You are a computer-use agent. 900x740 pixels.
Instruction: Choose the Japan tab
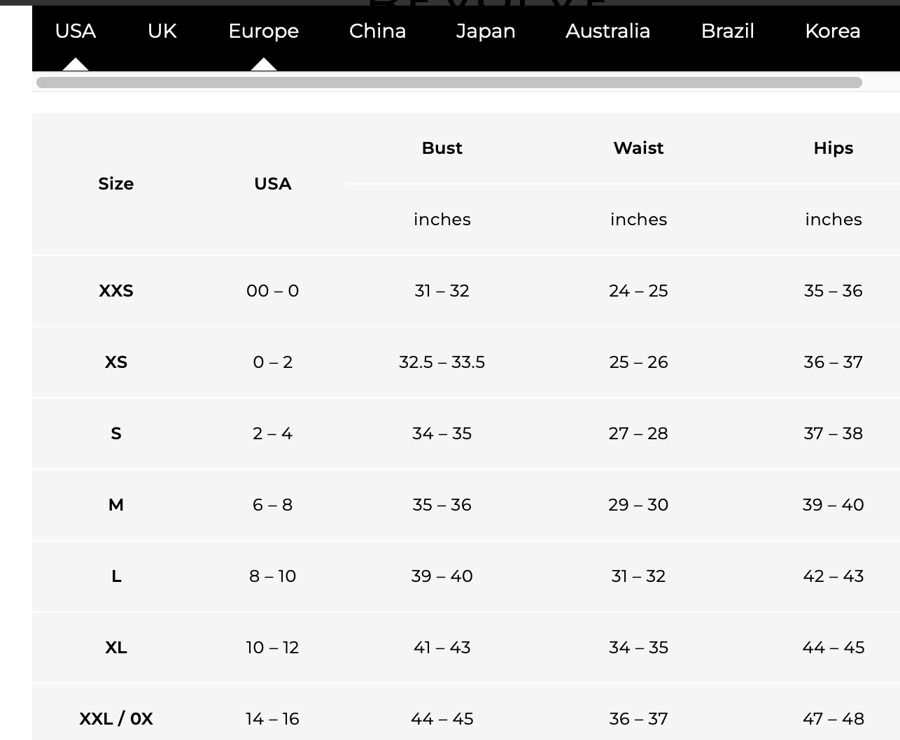485,31
